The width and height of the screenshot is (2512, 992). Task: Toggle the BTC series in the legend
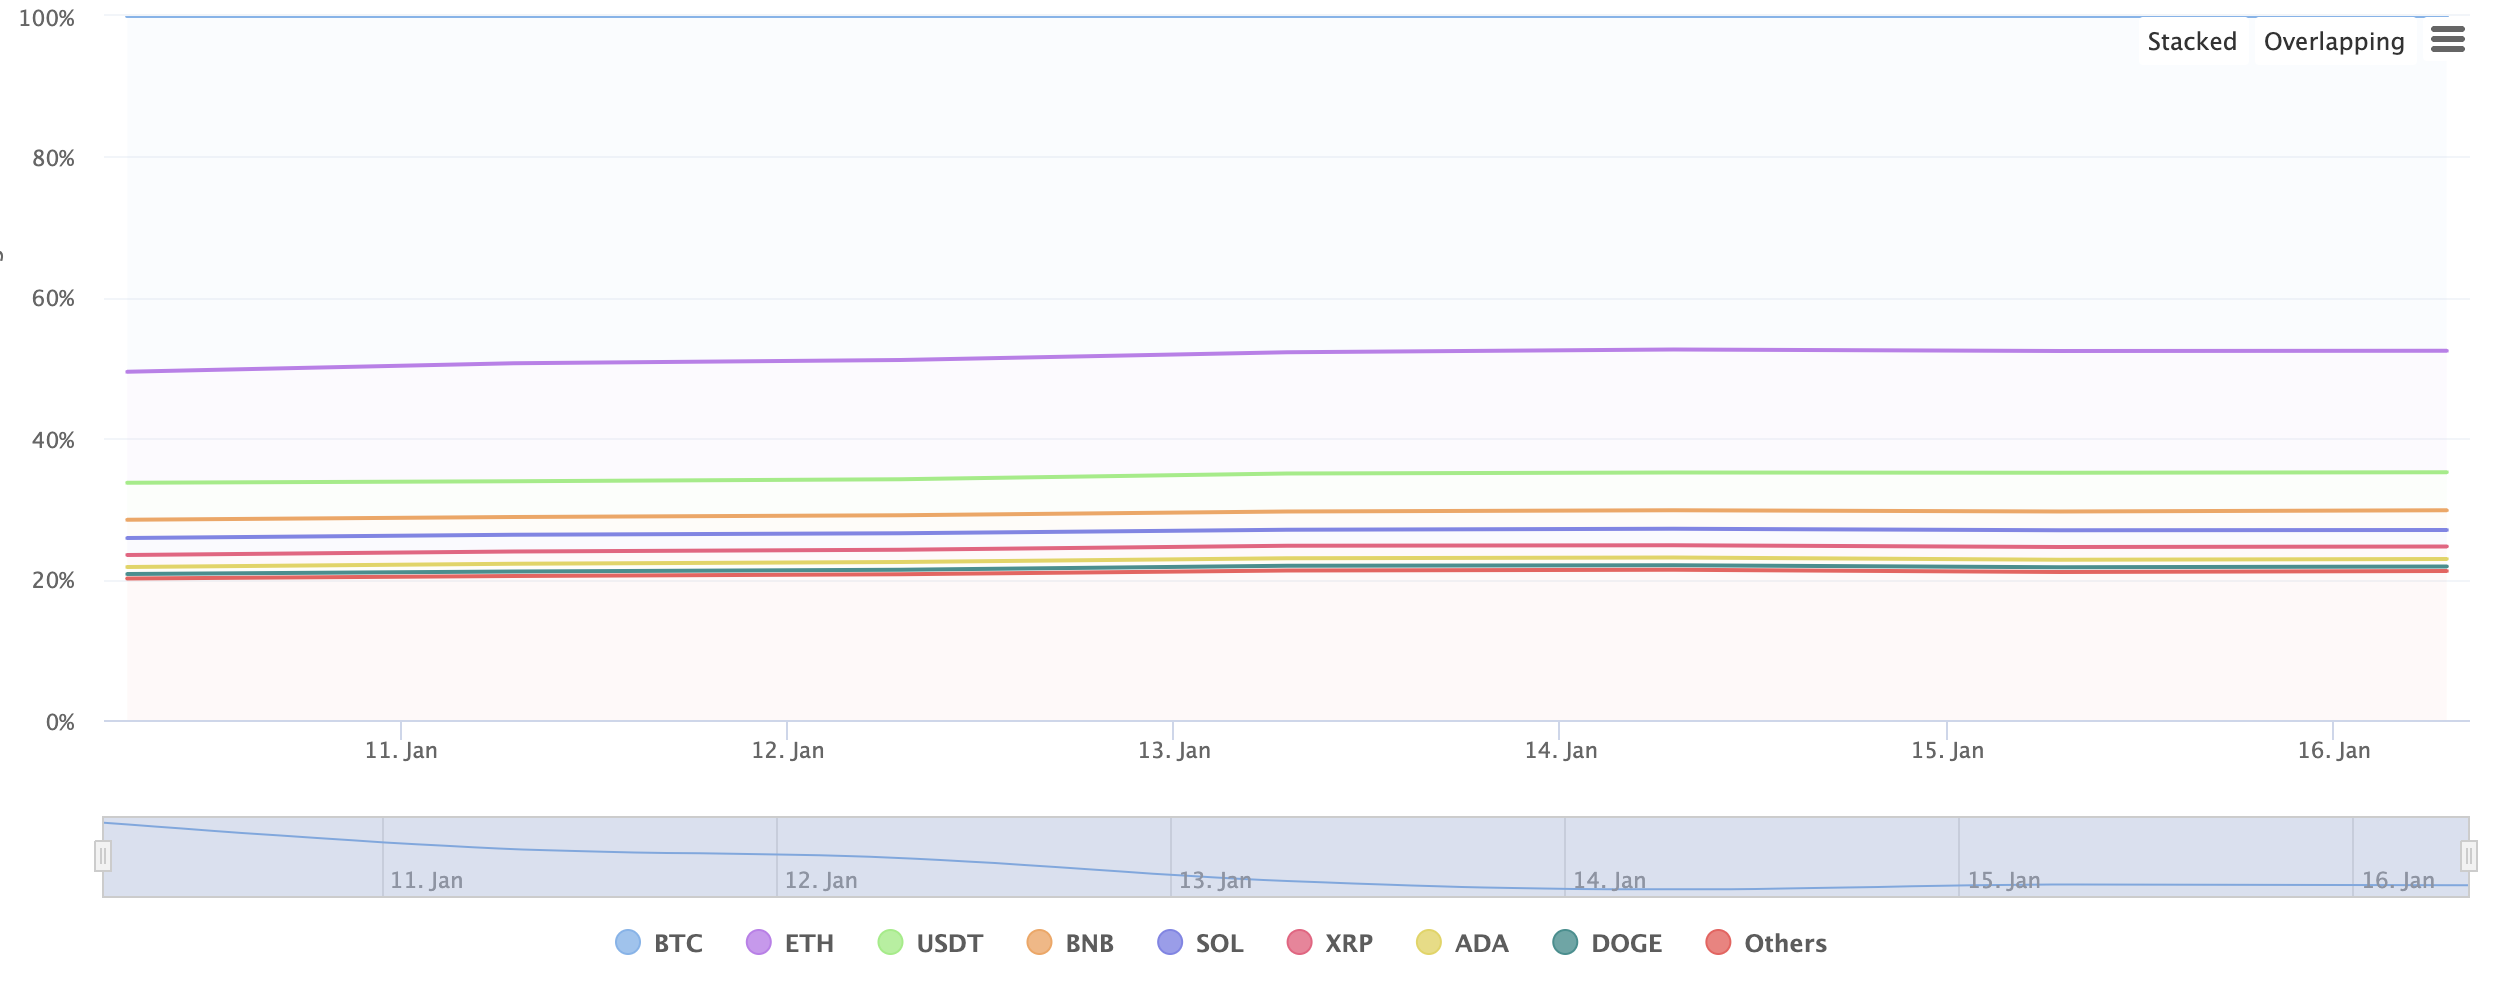[x=660, y=943]
